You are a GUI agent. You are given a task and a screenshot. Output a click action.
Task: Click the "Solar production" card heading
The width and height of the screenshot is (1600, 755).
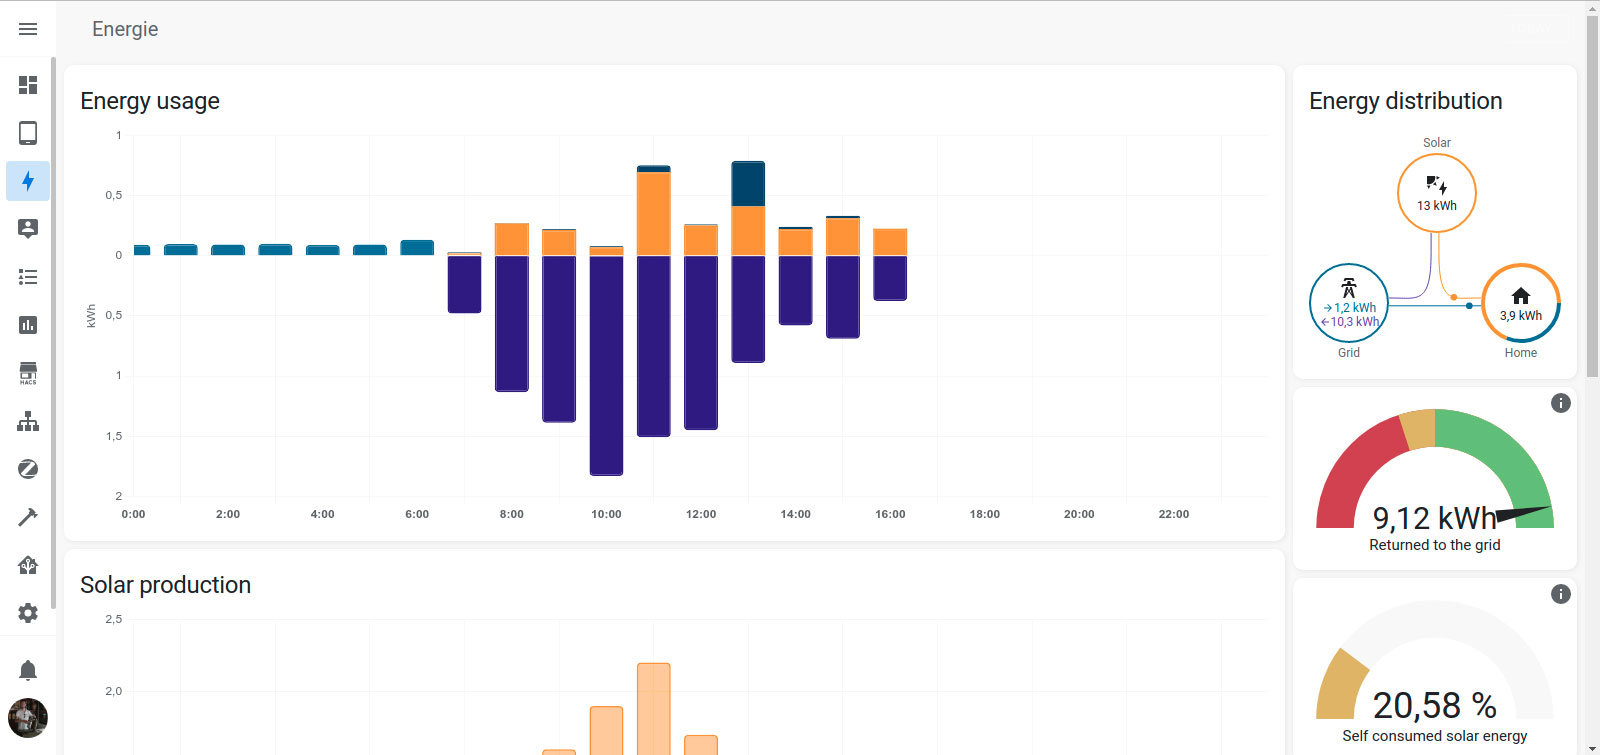pyautogui.click(x=166, y=585)
